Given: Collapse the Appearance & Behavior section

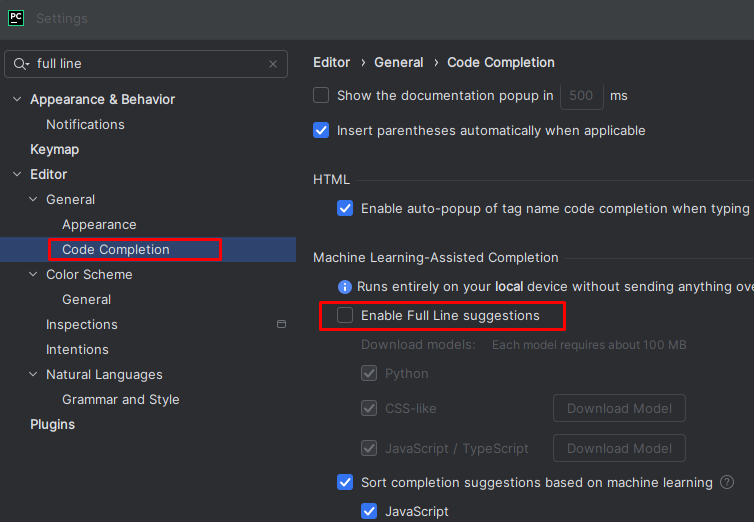Looking at the screenshot, I should point(17,100).
